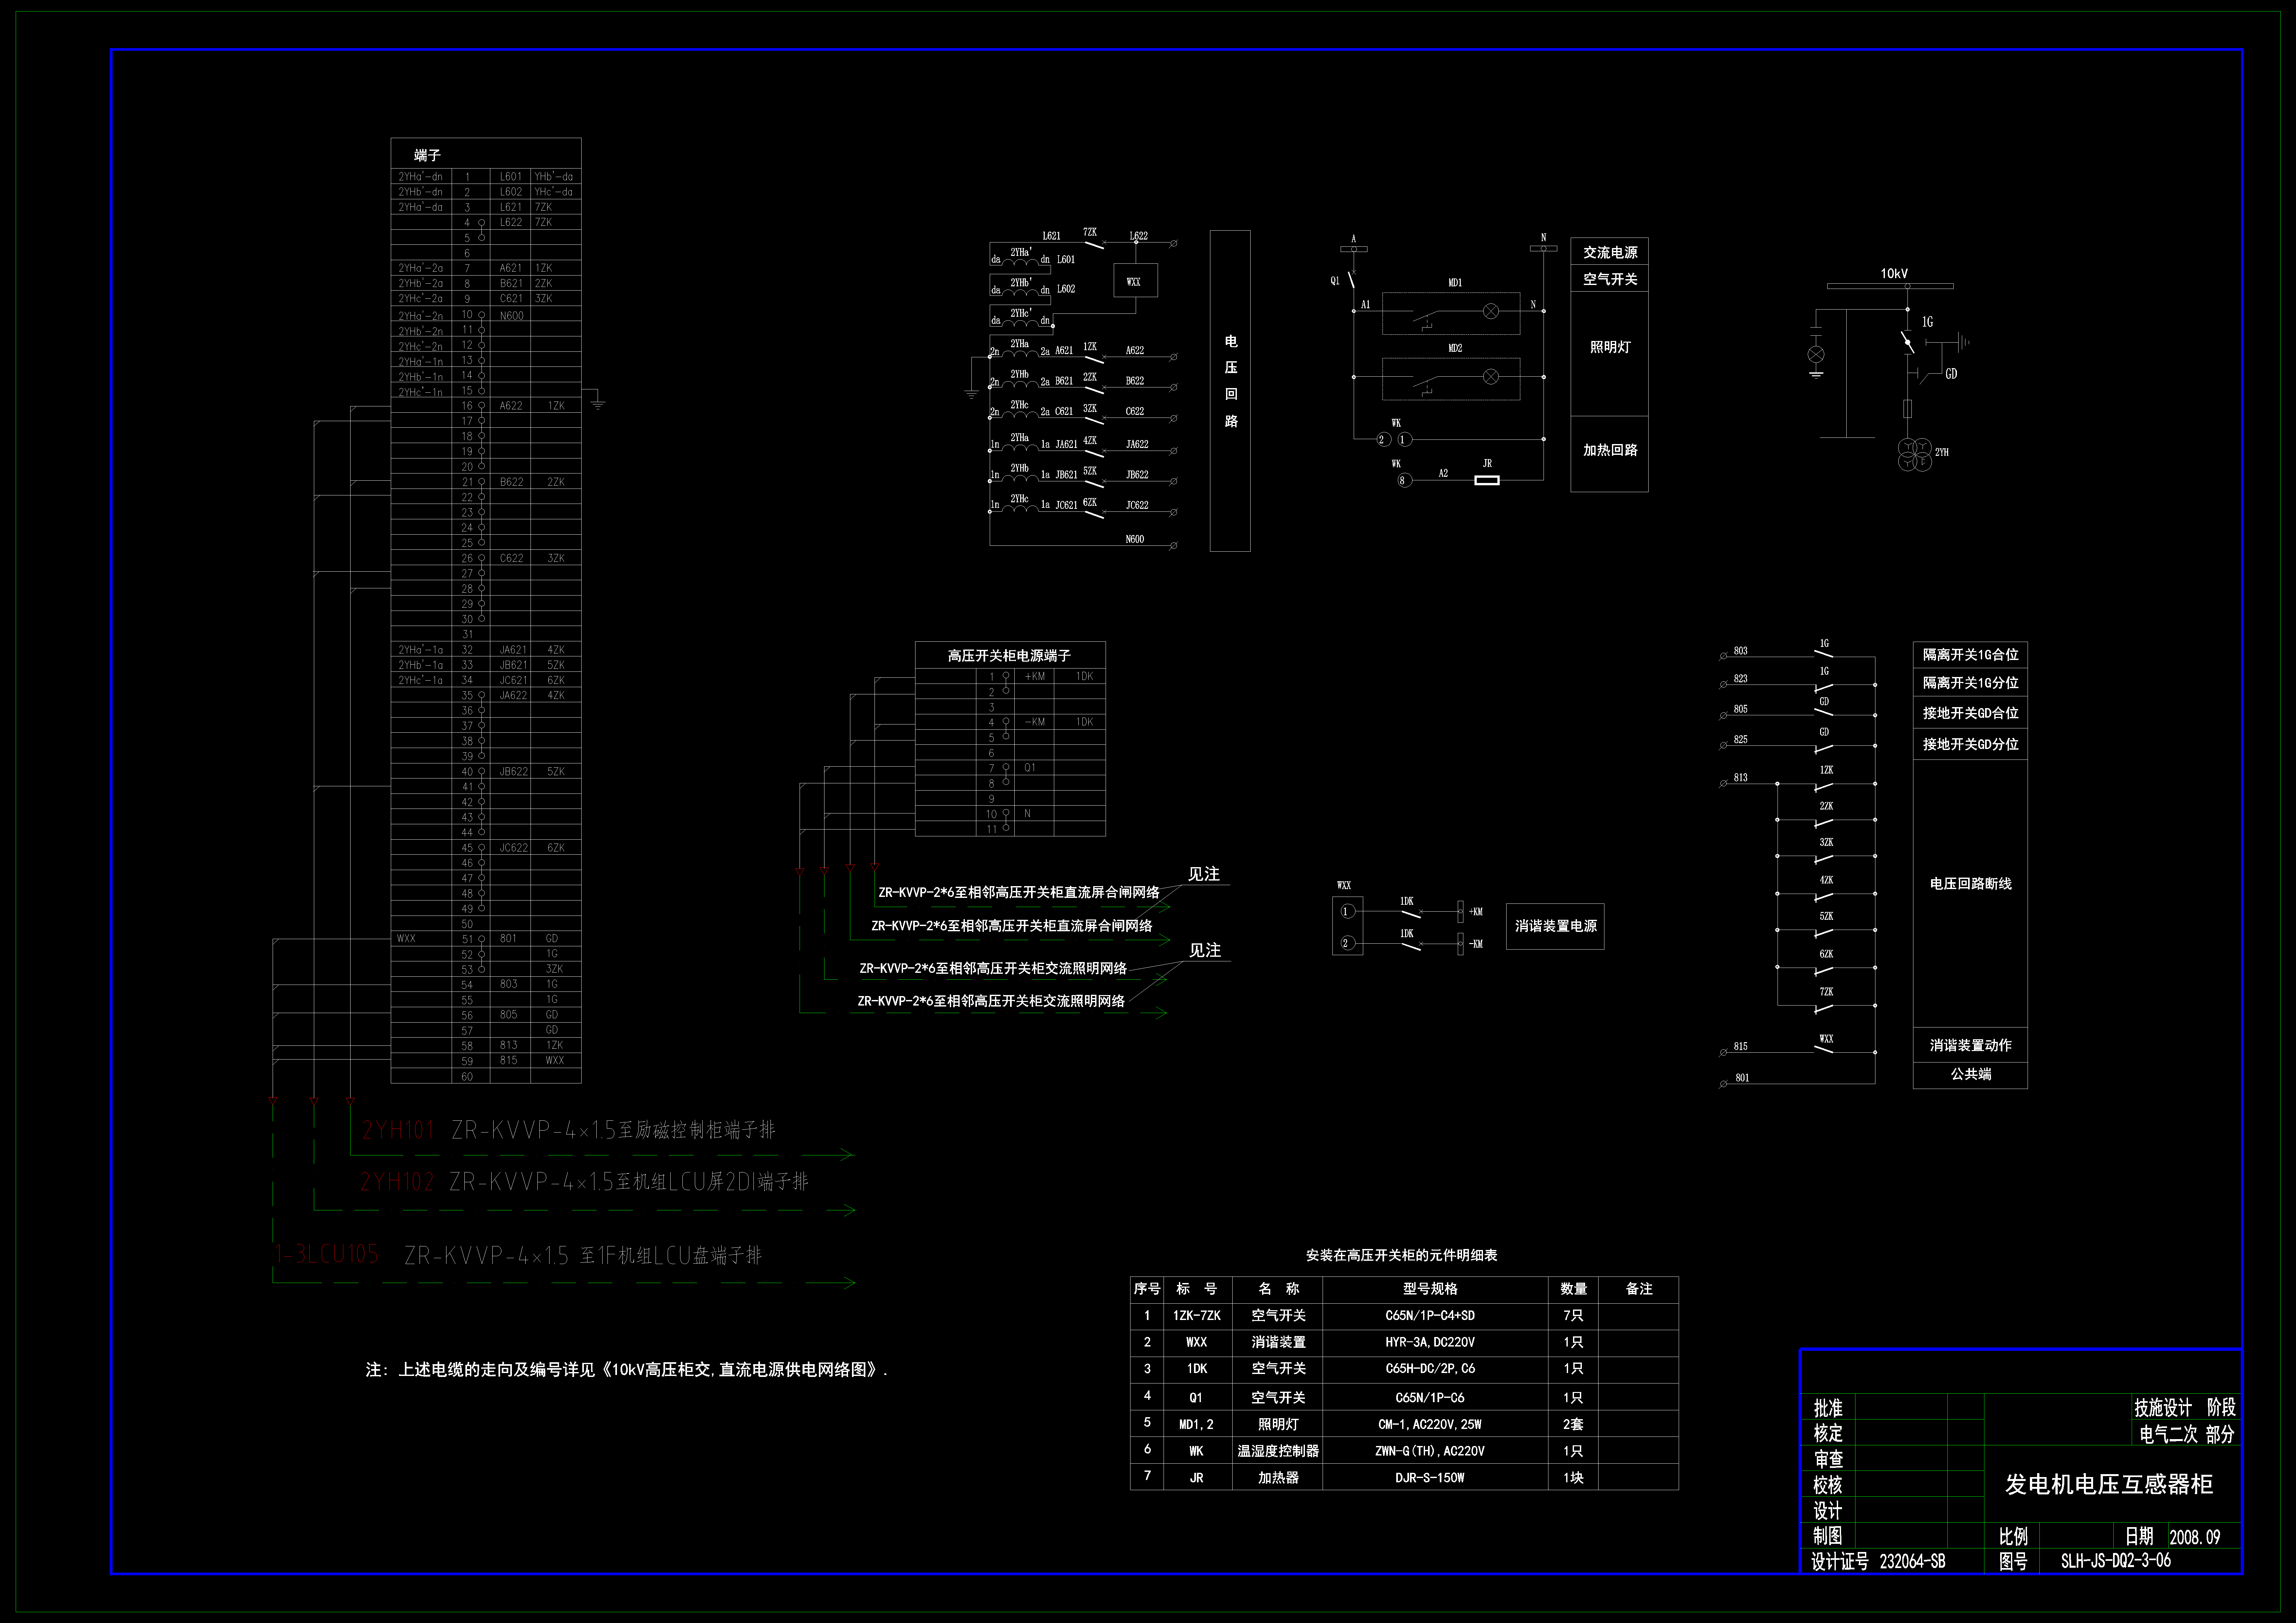Click the 消谐装置电源 label box

point(1555,926)
